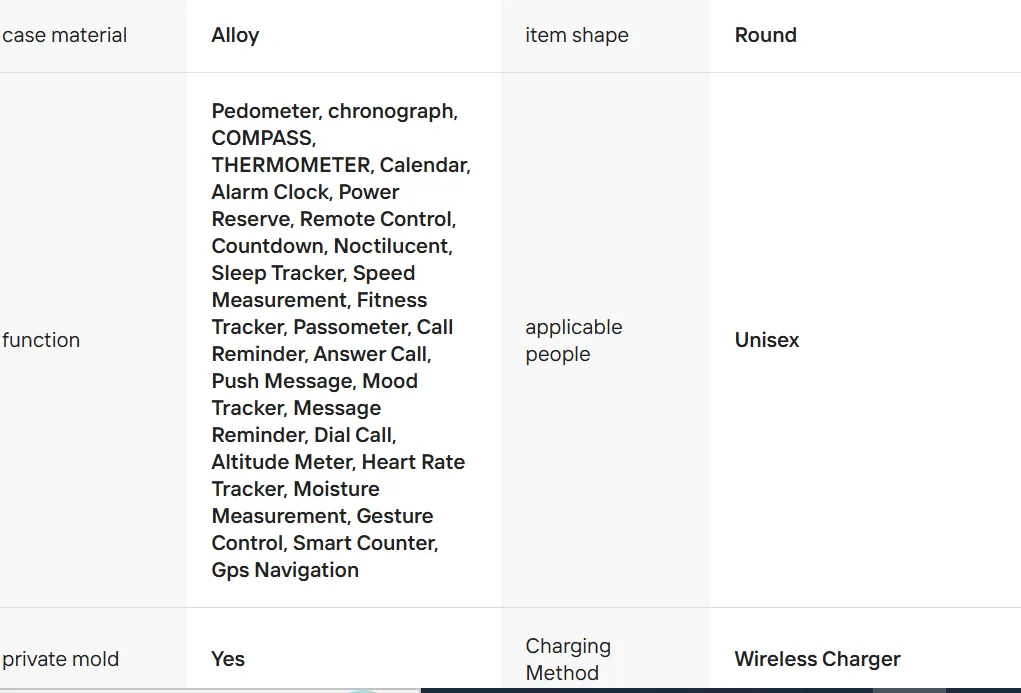This screenshot has height=693, width=1021.
Task: Select the "Round" item shape value
Action: (765, 35)
